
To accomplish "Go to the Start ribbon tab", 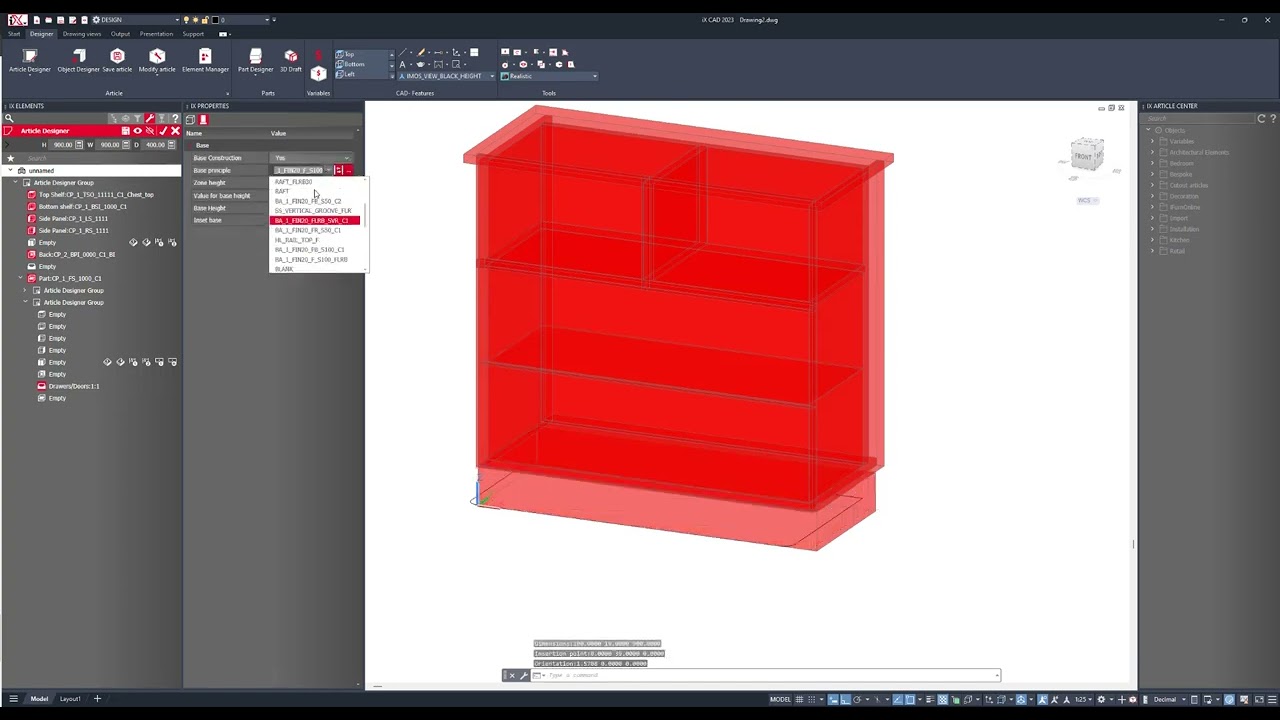I will coord(14,34).
